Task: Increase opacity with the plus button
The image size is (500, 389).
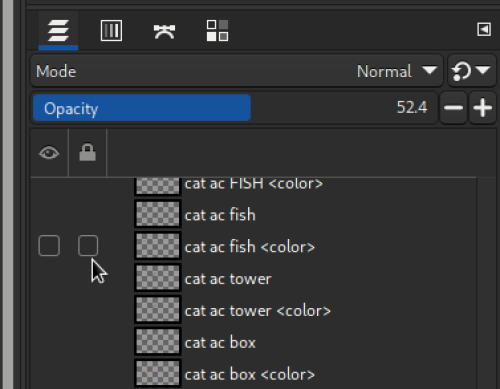Action: (482, 108)
